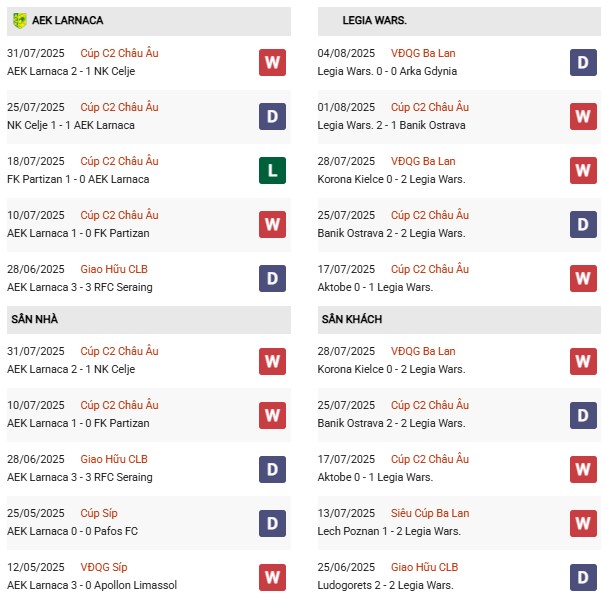The width and height of the screenshot is (605, 602).
Task: Click W badge for the Lech Poznan match
Action: pos(583,523)
